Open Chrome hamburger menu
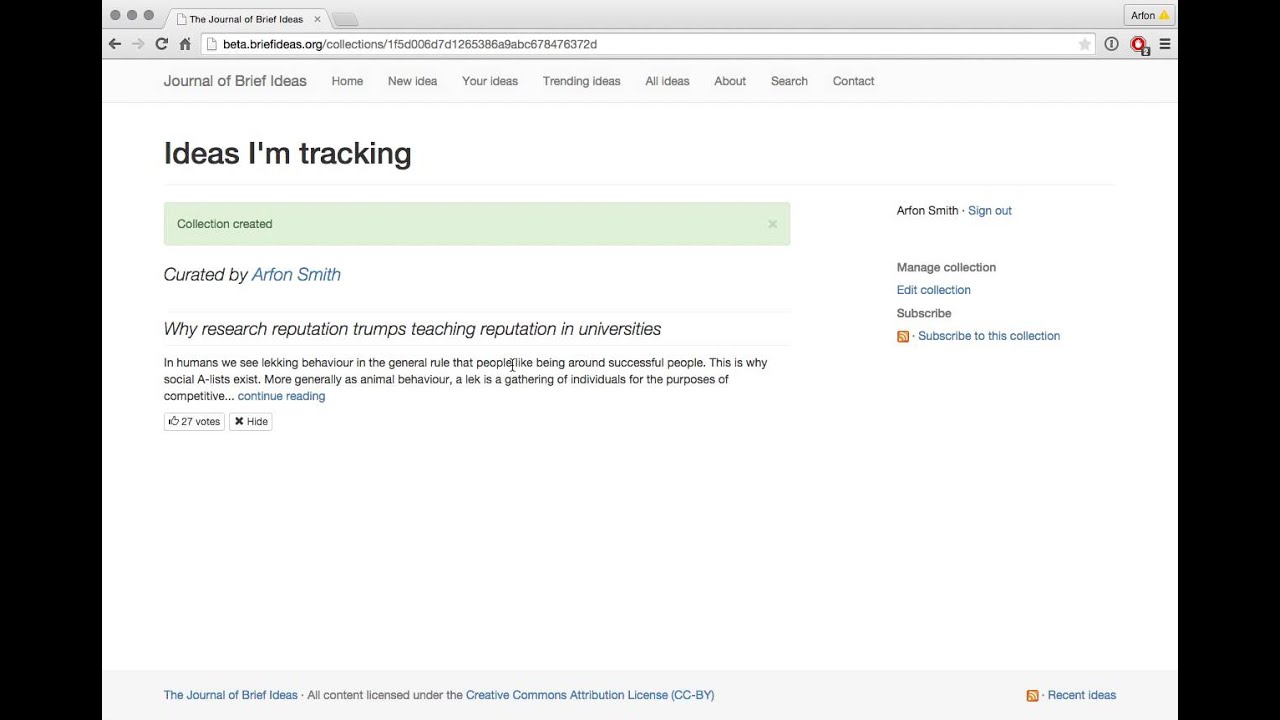The image size is (1280, 720). click(x=1165, y=44)
